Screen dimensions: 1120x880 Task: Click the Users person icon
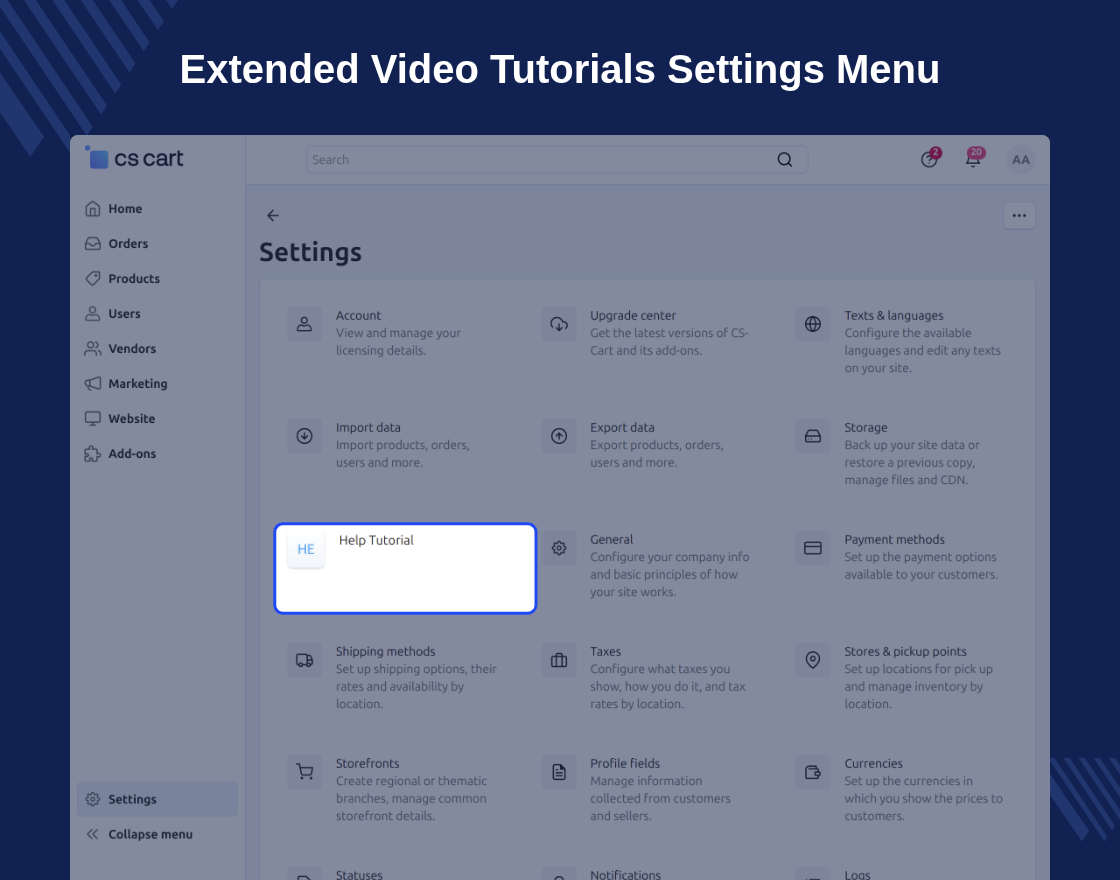pos(93,314)
